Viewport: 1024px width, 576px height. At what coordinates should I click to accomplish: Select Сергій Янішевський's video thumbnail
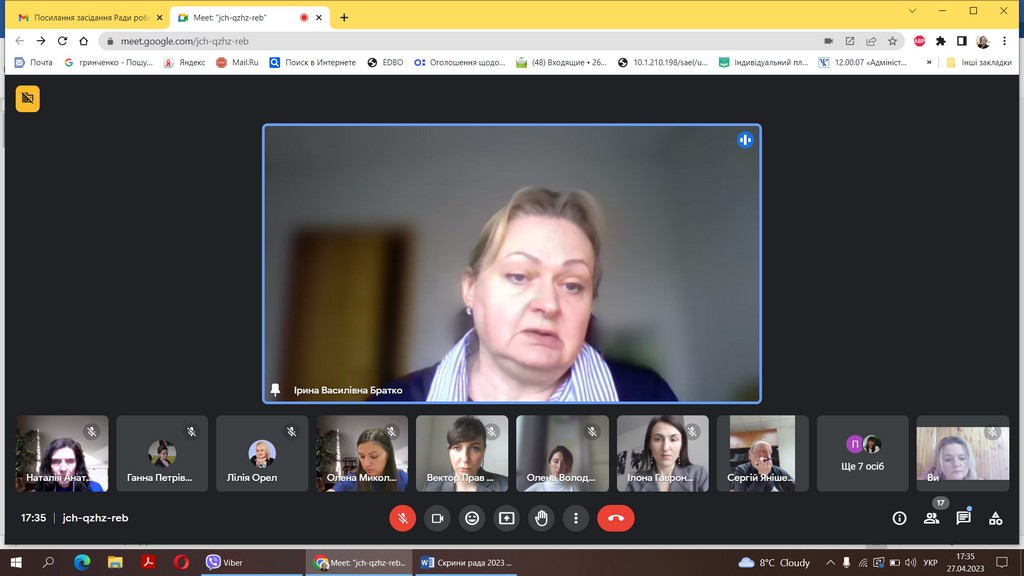point(762,453)
